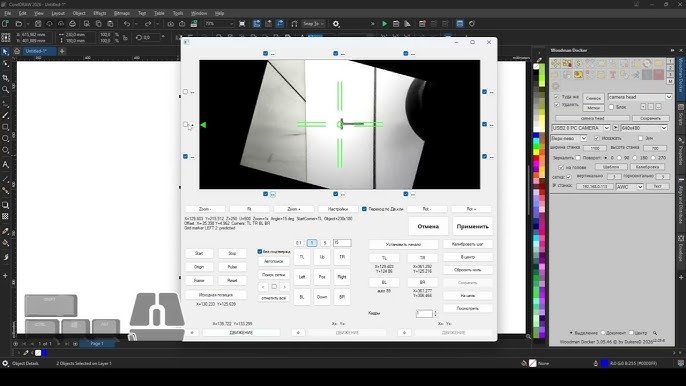
Task: Click the 'Автопоиск' button
Action: point(274,261)
